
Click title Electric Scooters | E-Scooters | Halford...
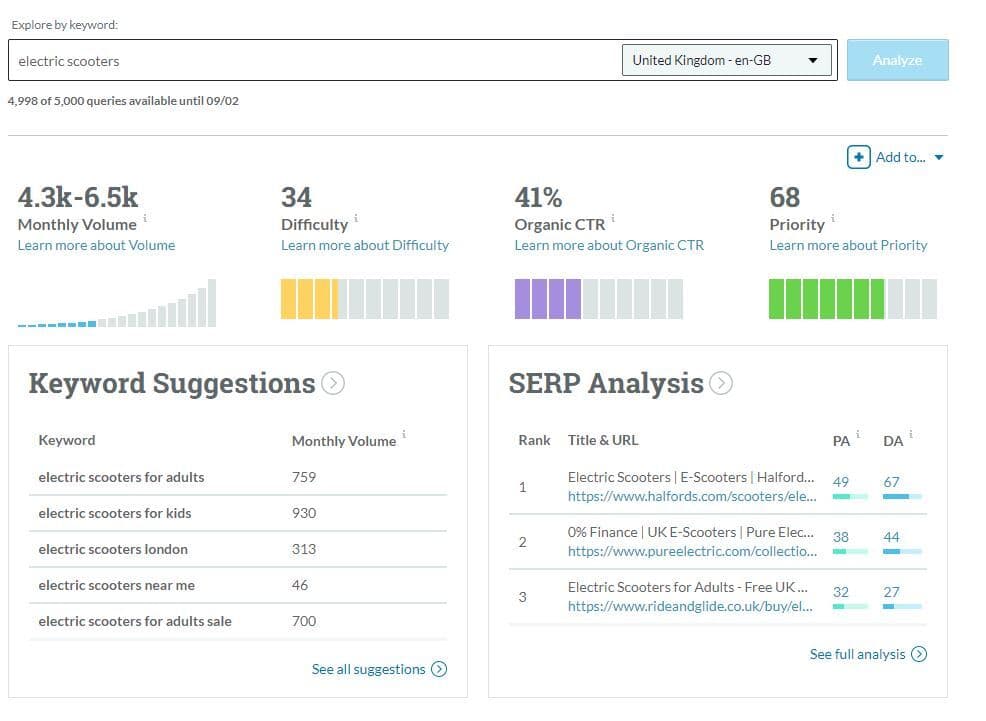coord(691,477)
